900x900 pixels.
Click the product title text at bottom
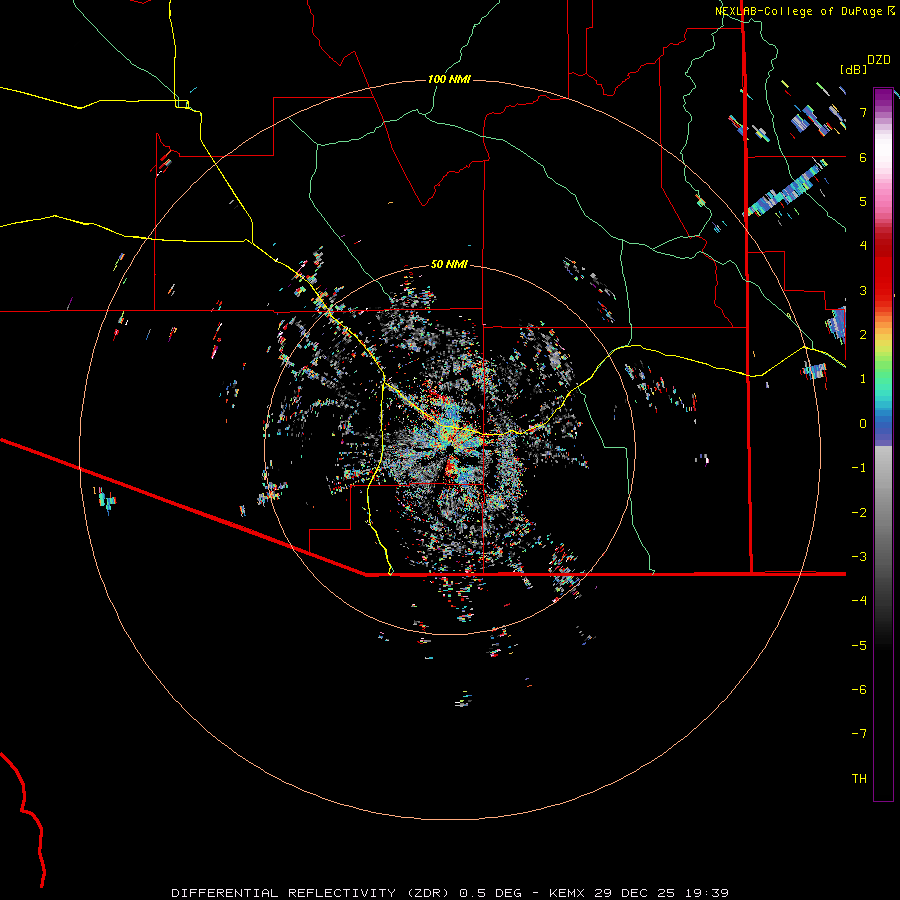click(x=449, y=893)
